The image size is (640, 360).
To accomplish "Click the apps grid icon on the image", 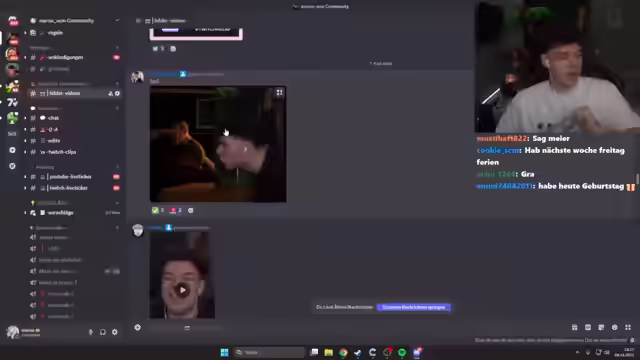I will pyautogui.click(x=279, y=93).
